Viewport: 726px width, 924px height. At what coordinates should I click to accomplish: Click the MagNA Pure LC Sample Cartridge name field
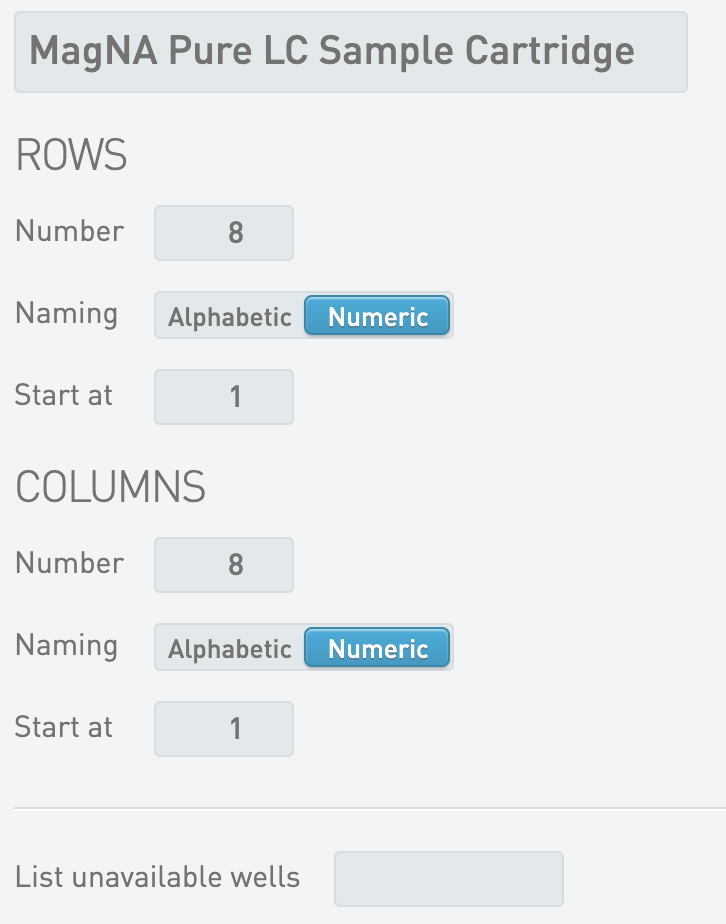pyautogui.click(x=351, y=52)
